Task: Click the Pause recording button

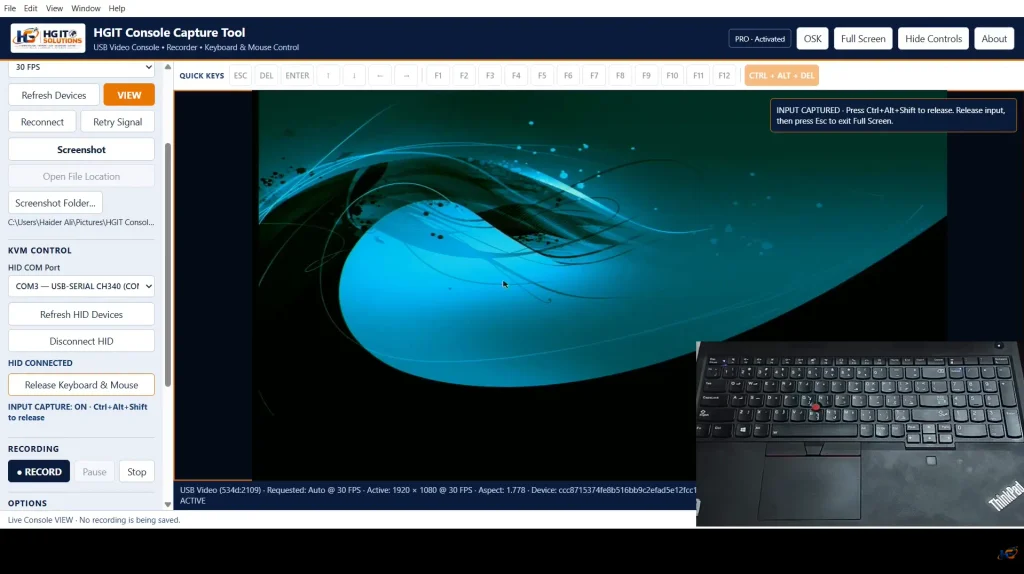Action: pos(94,471)
